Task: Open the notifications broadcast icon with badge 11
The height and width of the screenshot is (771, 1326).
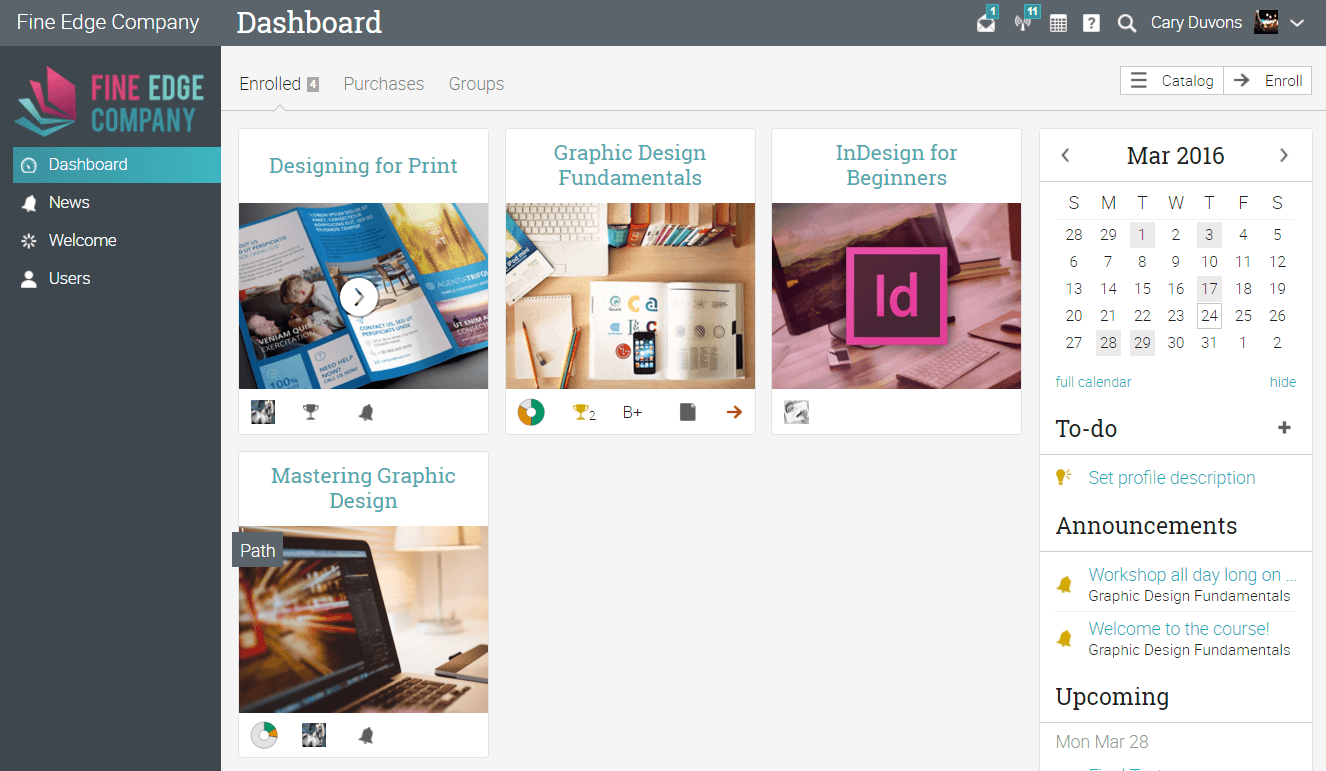Action: [x=1023, y=23]
